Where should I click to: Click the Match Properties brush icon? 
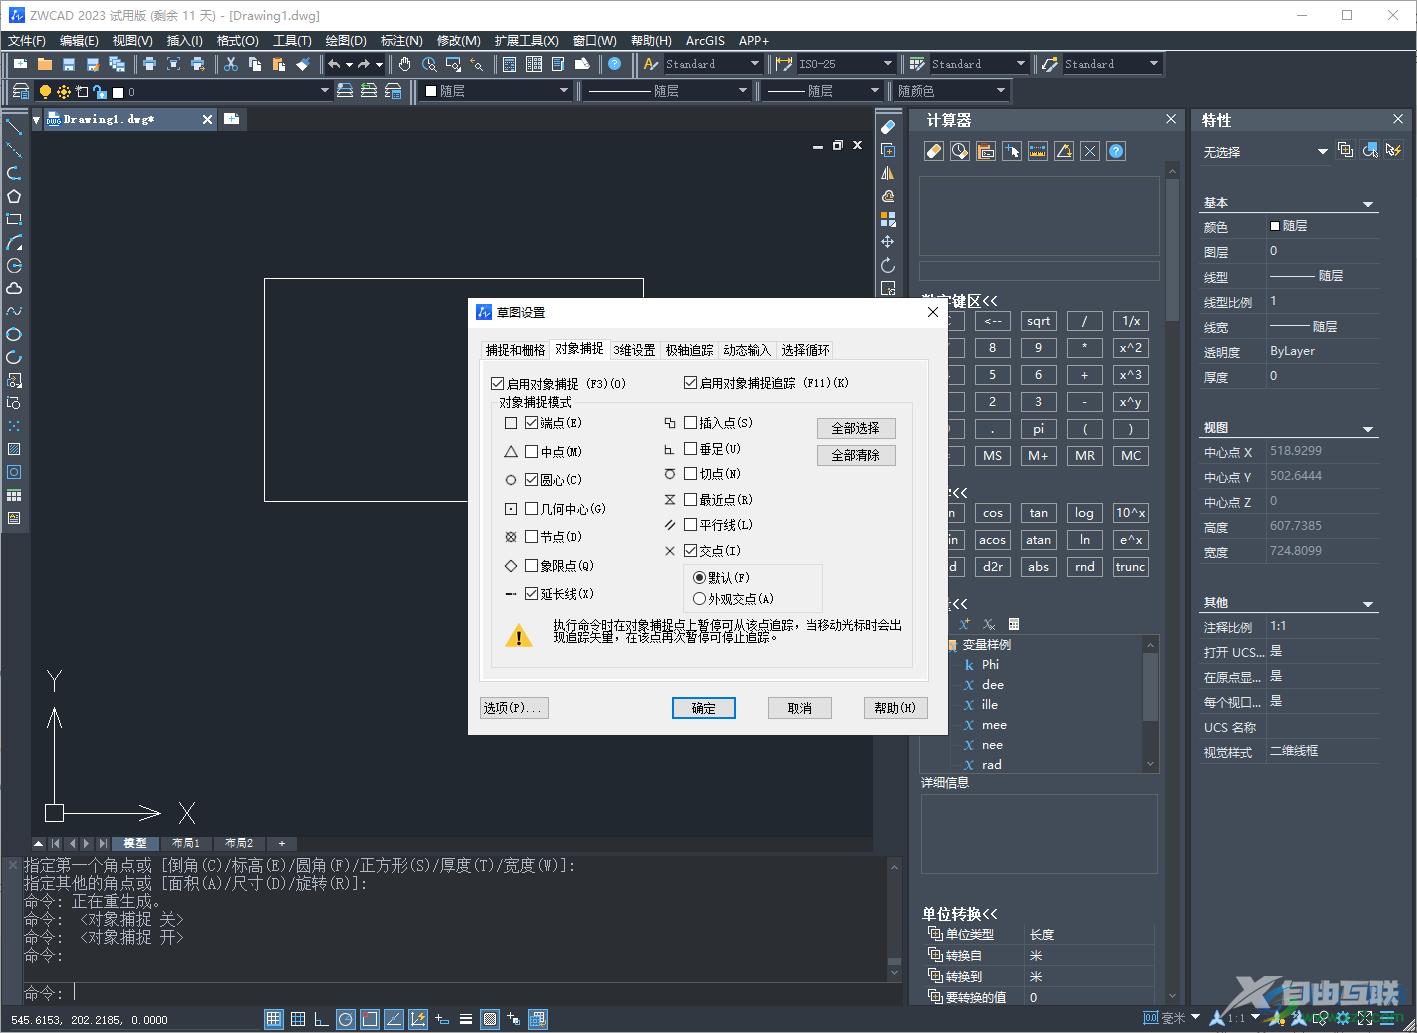click(x=303, y=64)
